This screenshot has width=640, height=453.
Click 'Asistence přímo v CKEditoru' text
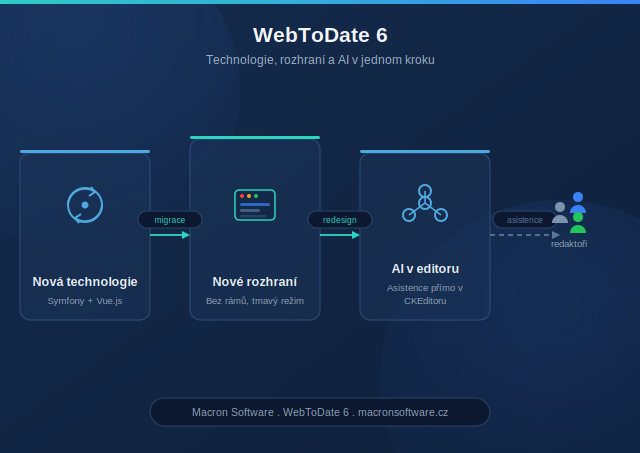point(425,294)
